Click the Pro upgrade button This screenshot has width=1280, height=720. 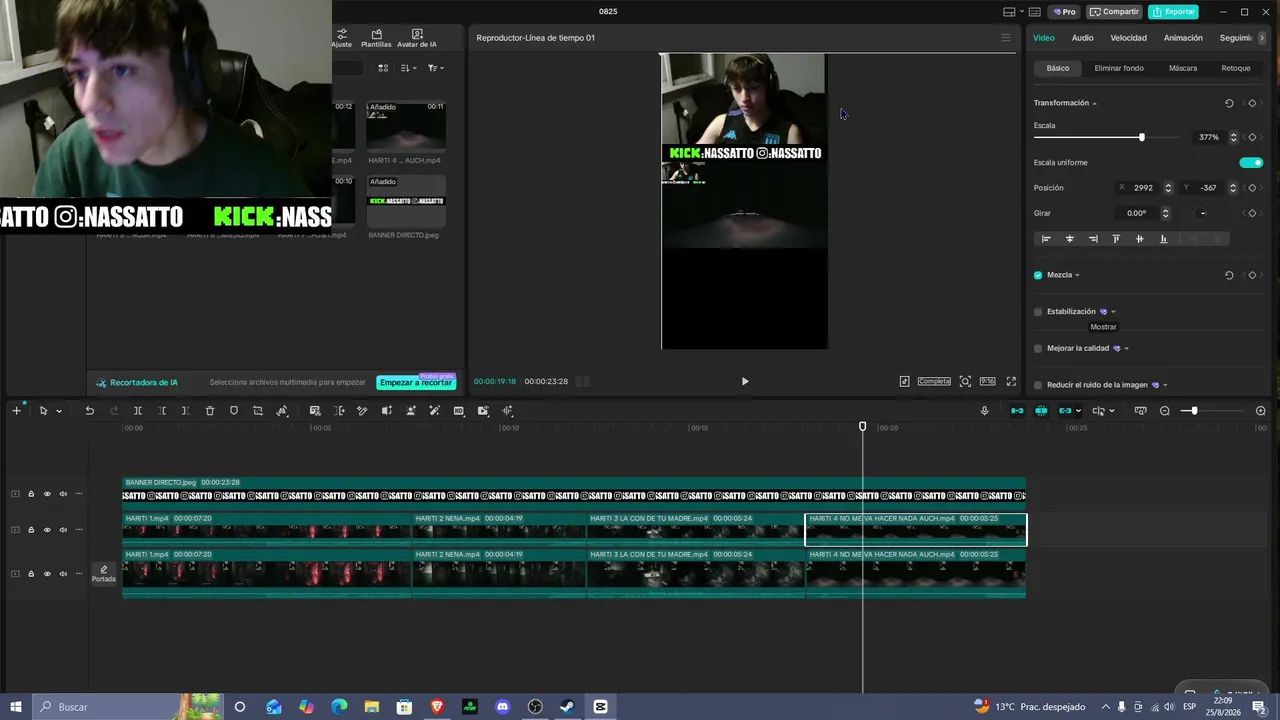coord(1064,12)
